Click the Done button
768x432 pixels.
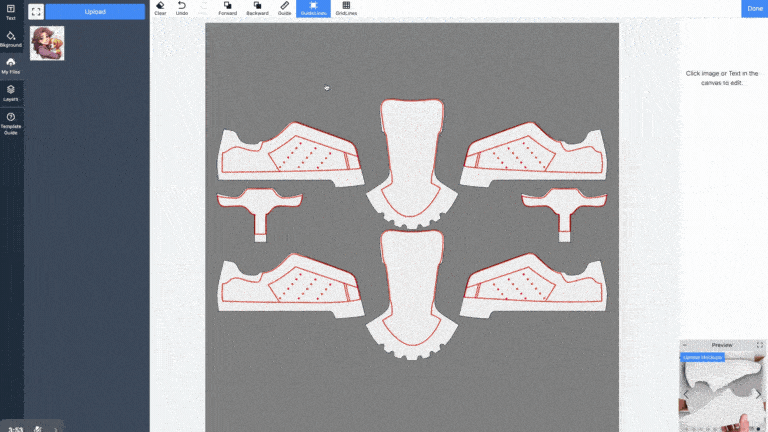point(754,8)
